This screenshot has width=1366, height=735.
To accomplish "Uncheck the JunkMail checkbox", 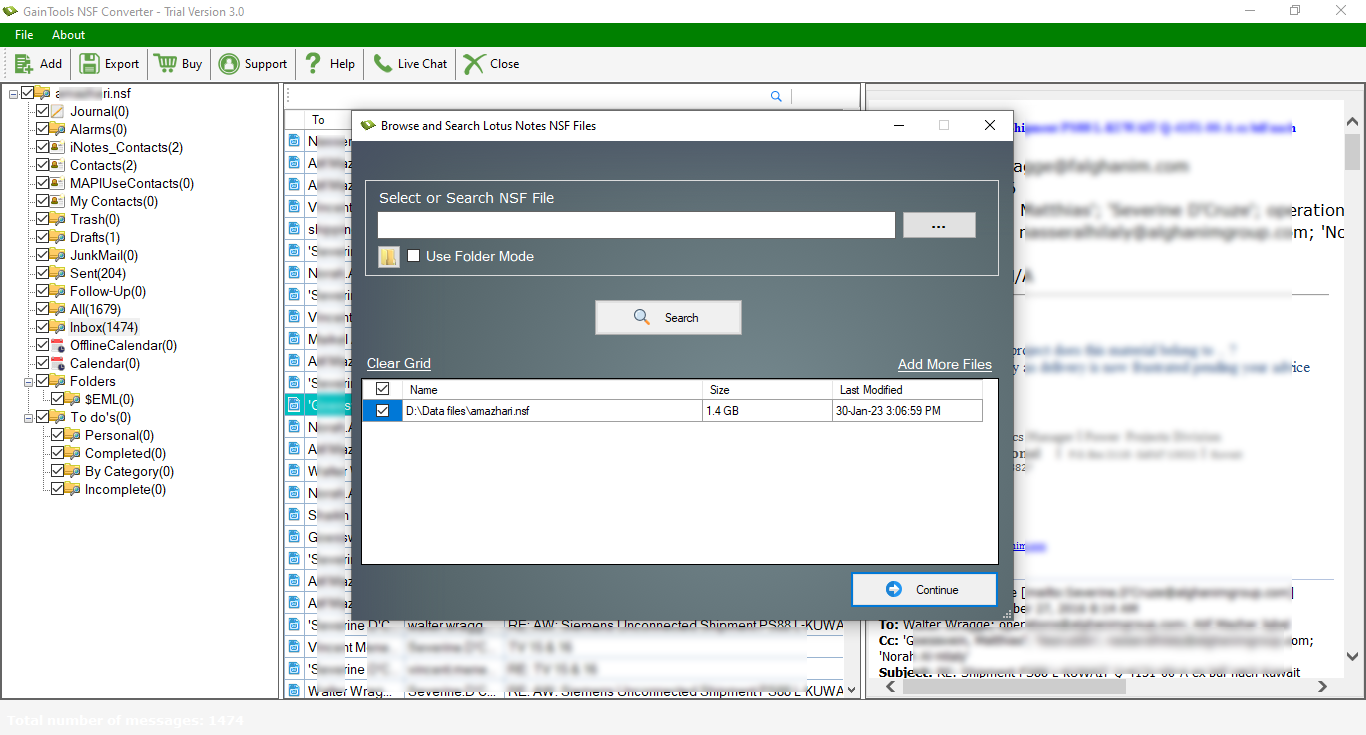I will pos(42,255).
